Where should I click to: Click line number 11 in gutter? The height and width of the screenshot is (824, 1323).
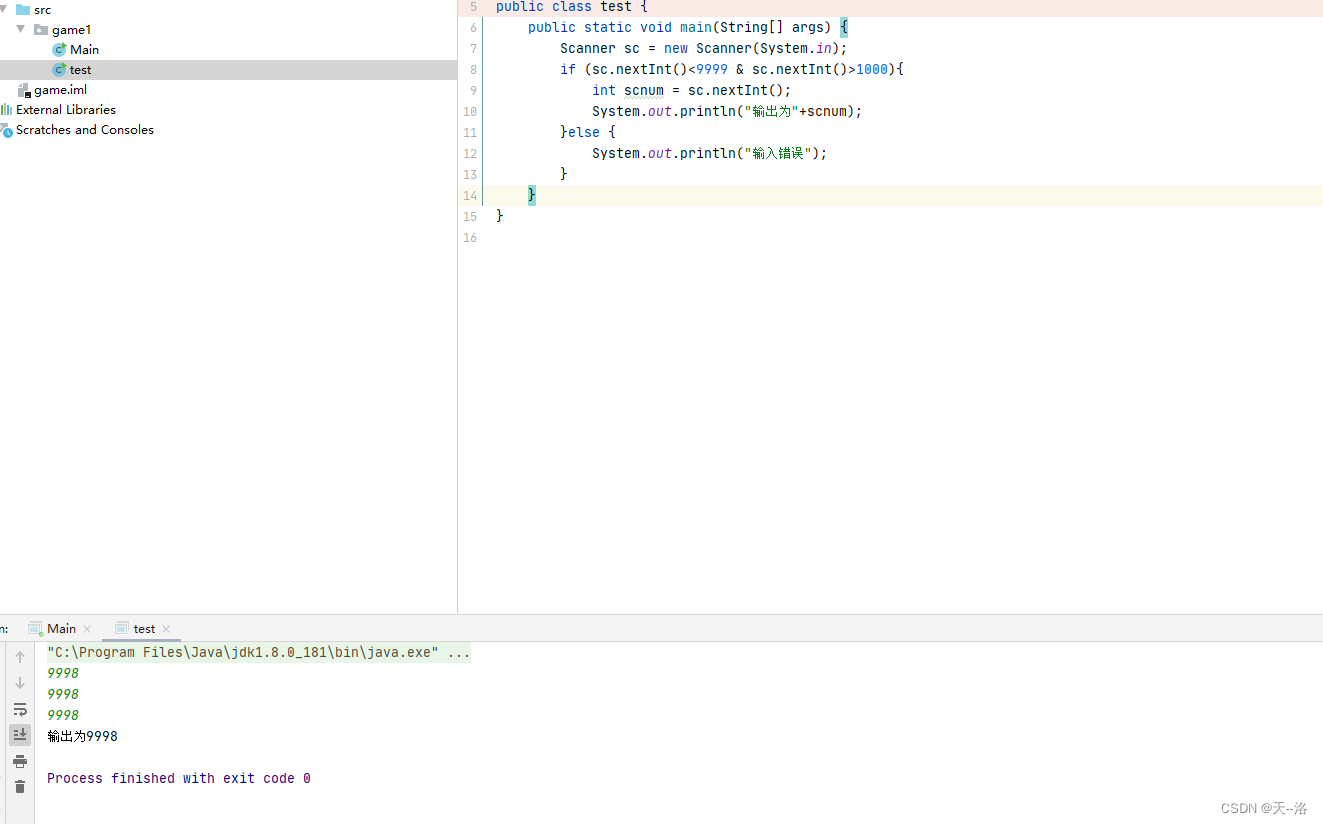pyautogui.click(x=470, y=132)
